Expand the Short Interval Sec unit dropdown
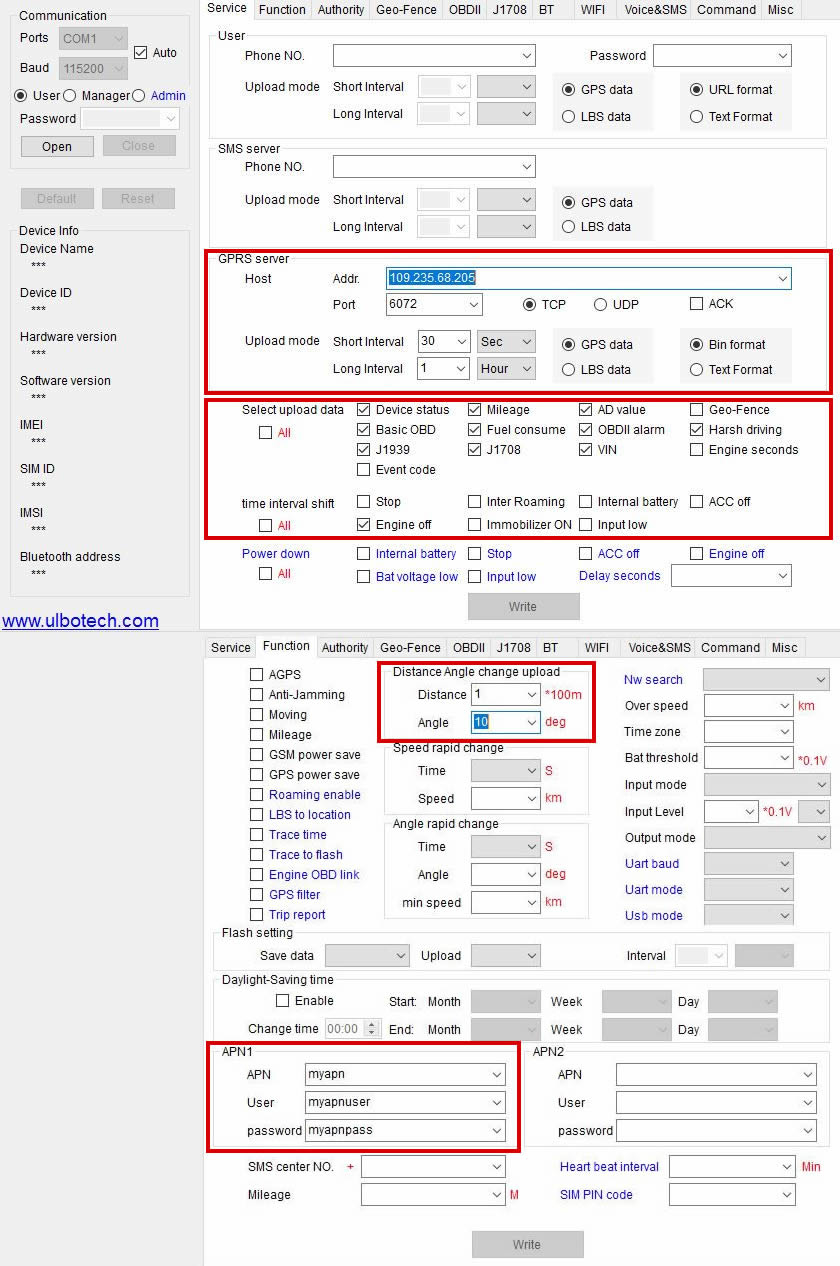 [506, 341]
